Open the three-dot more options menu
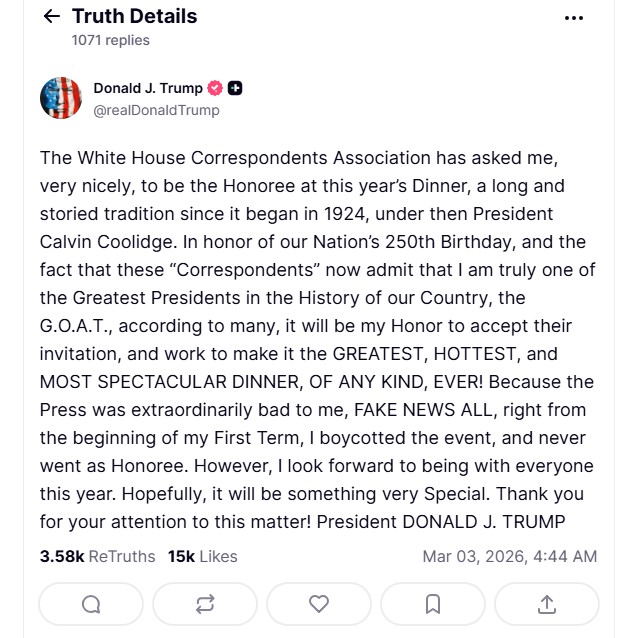 point(574,17)
